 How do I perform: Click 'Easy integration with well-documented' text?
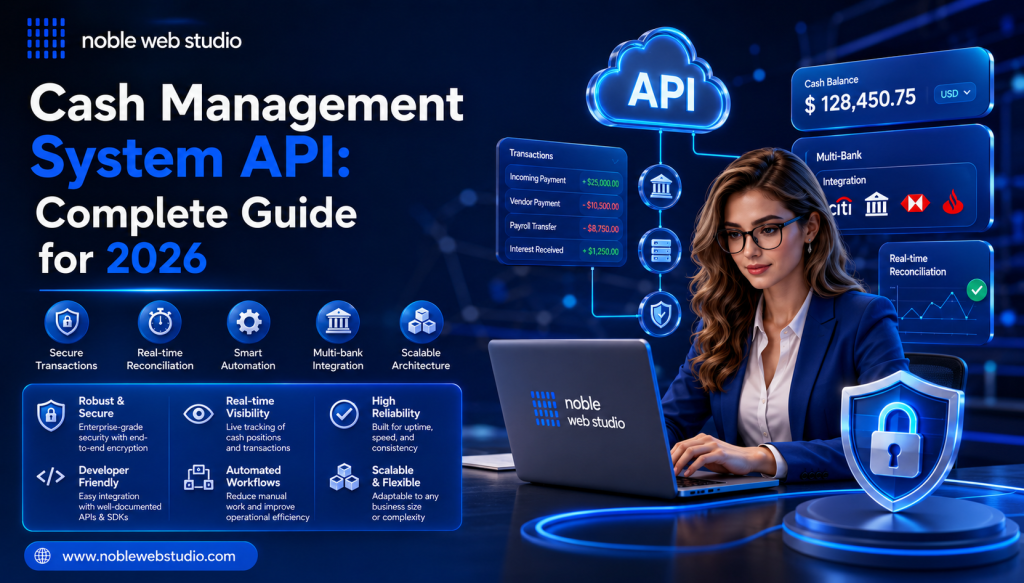[120, 507]
